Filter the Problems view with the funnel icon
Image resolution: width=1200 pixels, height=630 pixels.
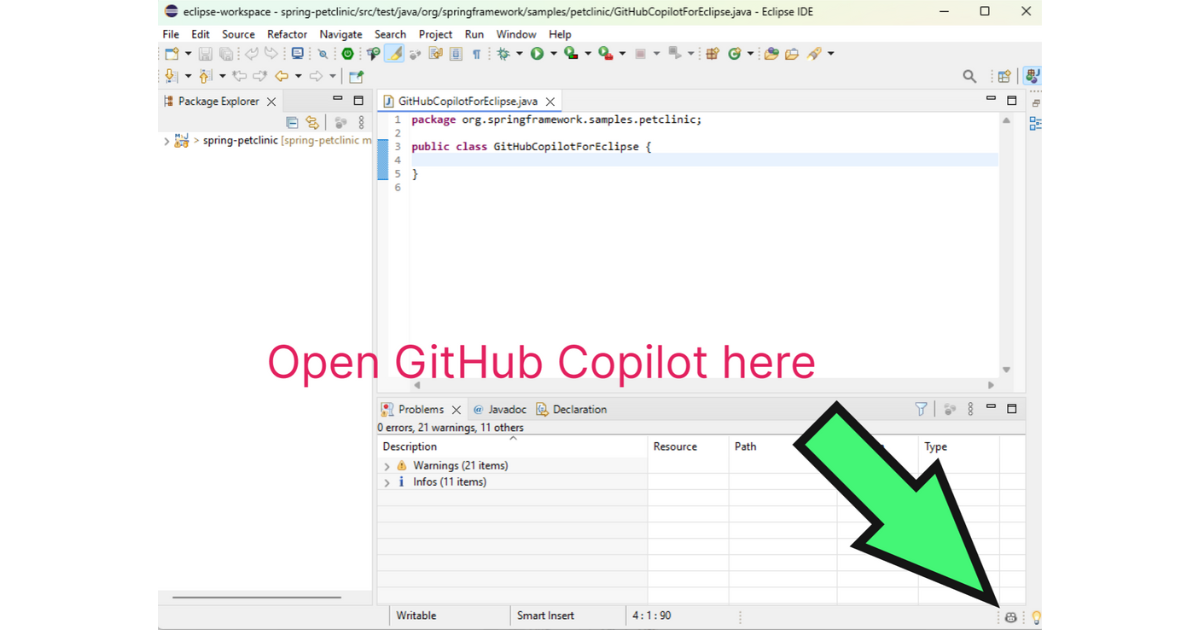point(920,409)
